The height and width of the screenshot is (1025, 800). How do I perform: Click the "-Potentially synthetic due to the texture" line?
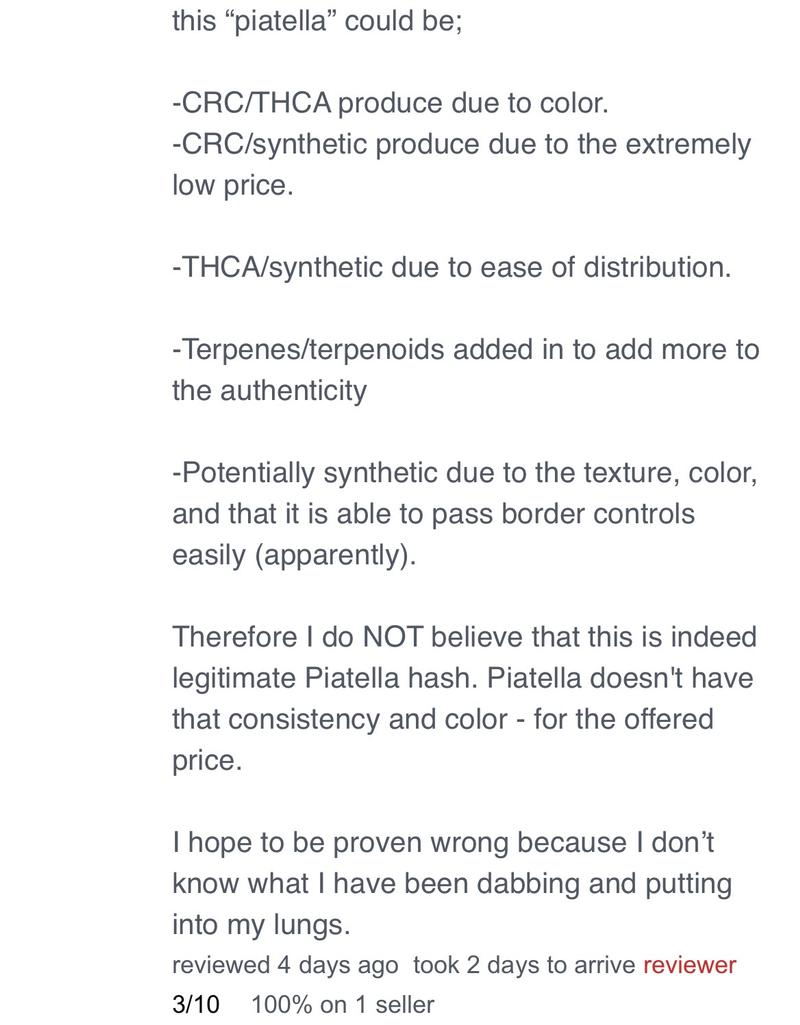coord(464,472)
